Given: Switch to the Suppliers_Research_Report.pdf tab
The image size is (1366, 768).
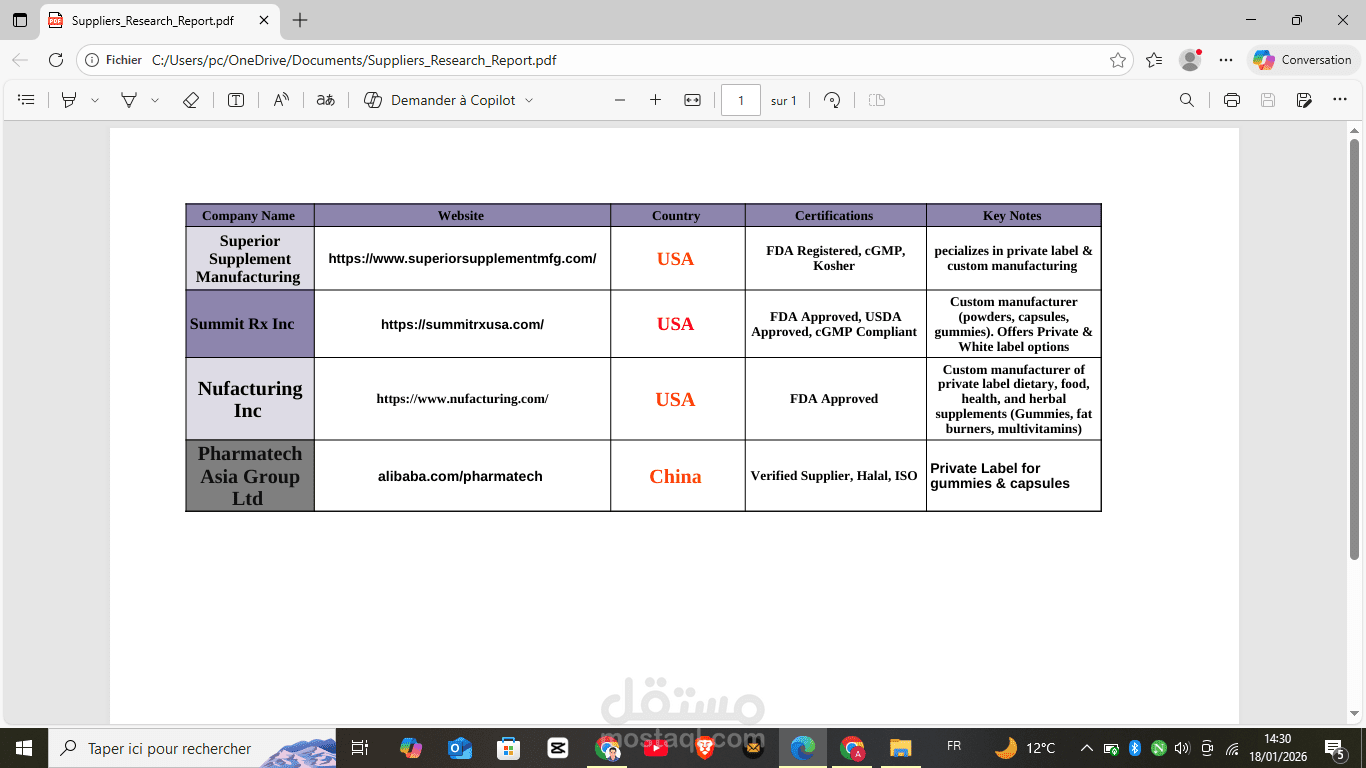Looking at the screenshot, I should click(150, 19).
